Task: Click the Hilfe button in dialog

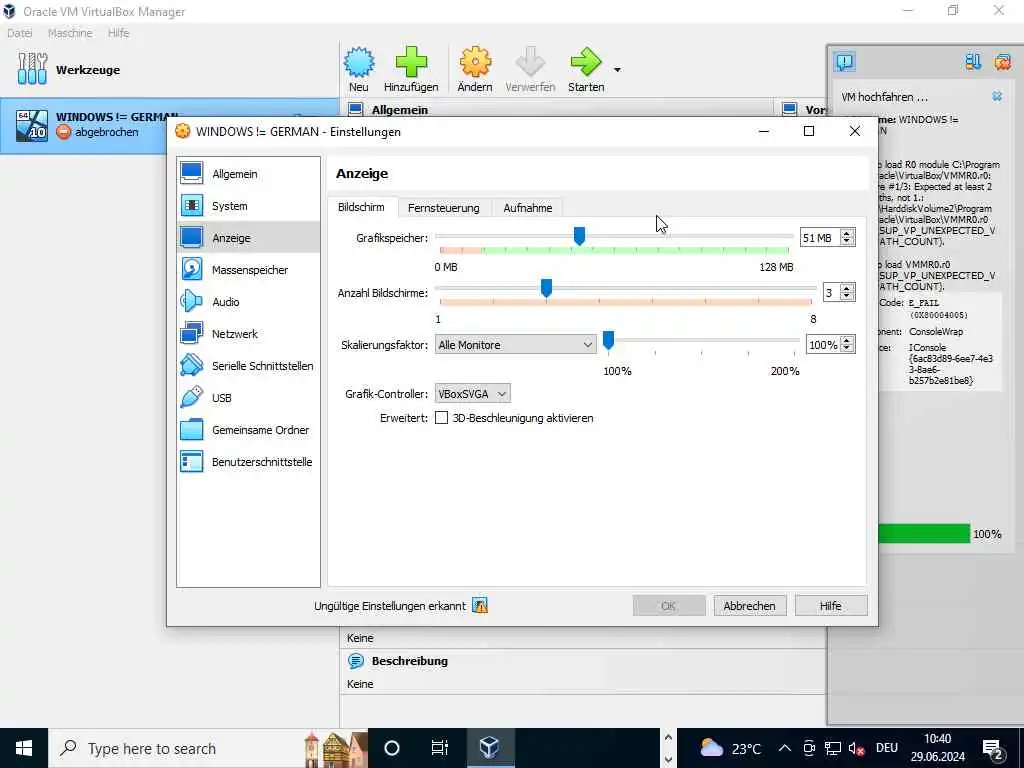Action: [x=831, y=606]
